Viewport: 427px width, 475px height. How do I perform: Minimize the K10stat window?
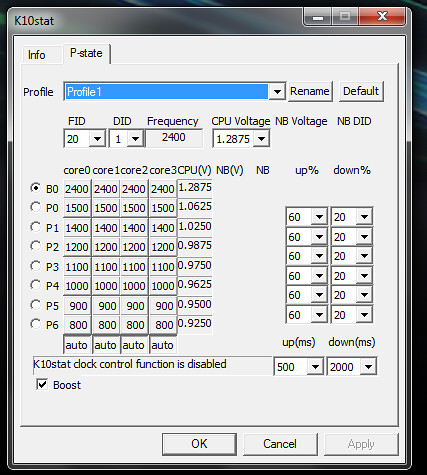click(318, 16)
